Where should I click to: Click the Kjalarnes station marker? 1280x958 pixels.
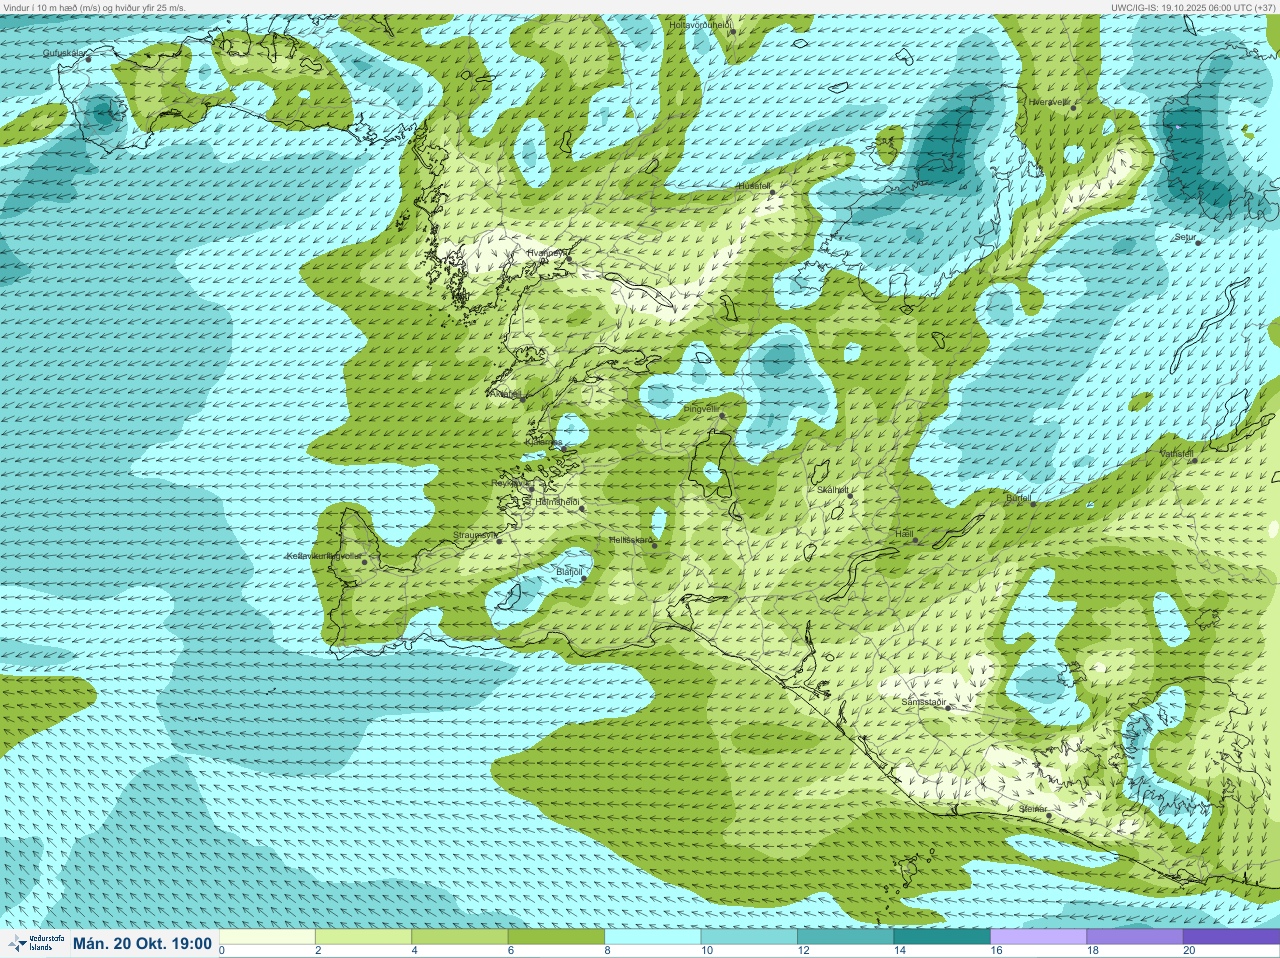coord(564,448)
